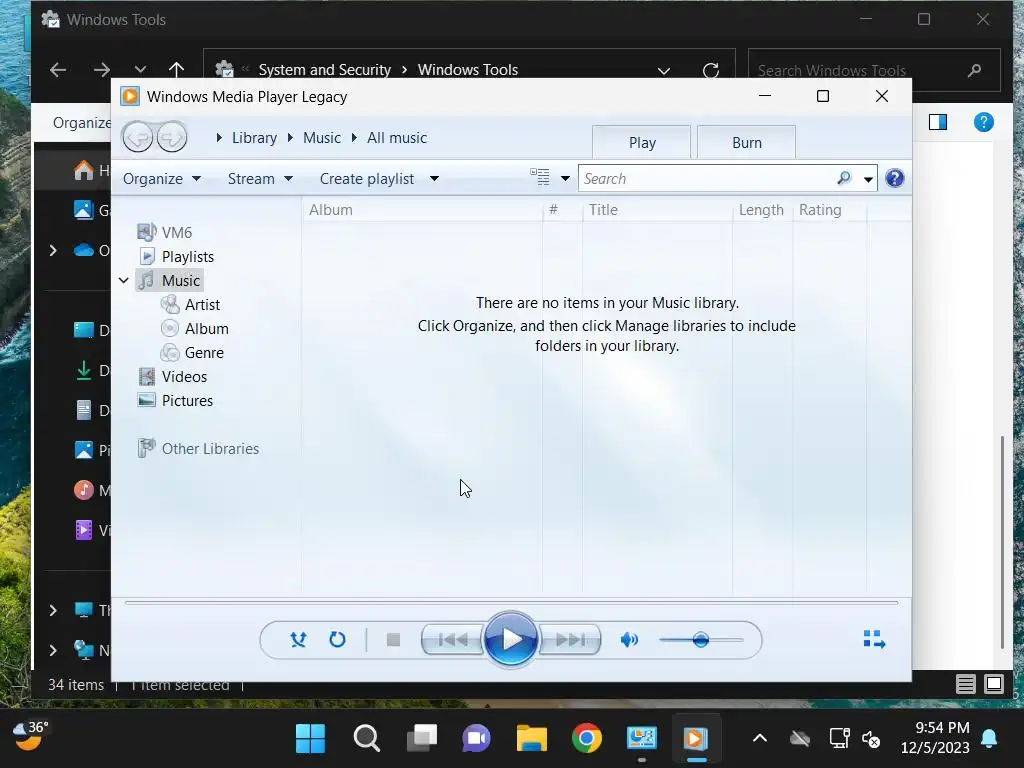This screenshot has height=768, width=1024.
Task: Go forward in Windows Tools window
Action: click(x=101, y=70)
